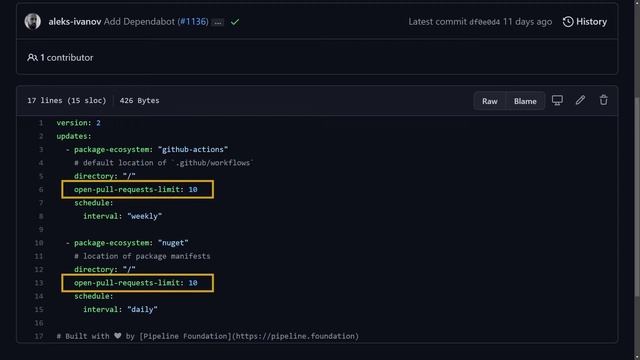Click the '17 lines (15 sloc)' info
Image resolution: width=640 pixels, height=360 pixels.
coord(67,100)
